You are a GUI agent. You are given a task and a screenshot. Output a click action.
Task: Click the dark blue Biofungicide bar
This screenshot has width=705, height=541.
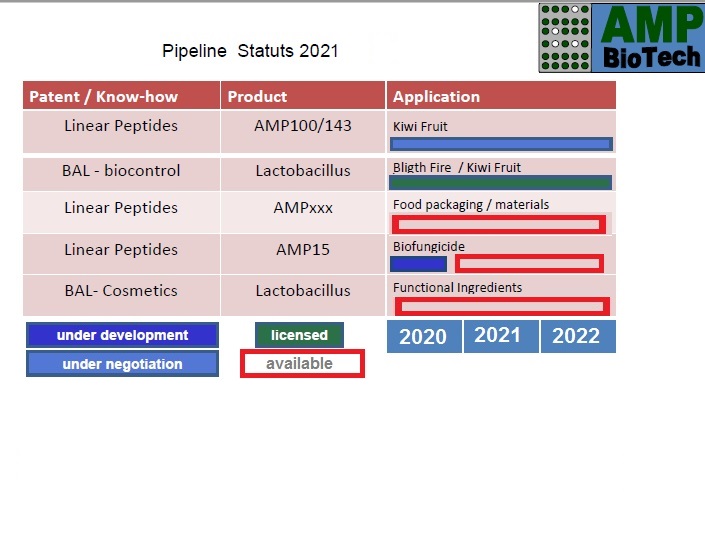418,264
